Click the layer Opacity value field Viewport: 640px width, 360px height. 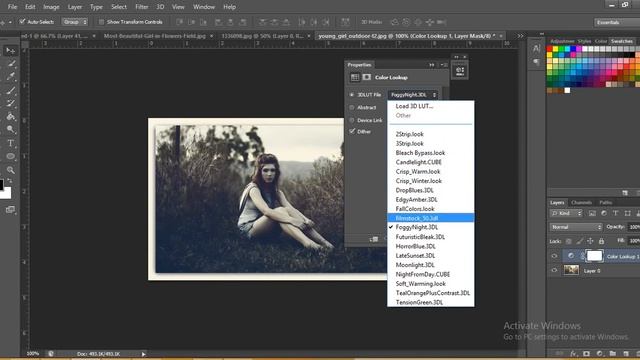click(x=633, y=227)
